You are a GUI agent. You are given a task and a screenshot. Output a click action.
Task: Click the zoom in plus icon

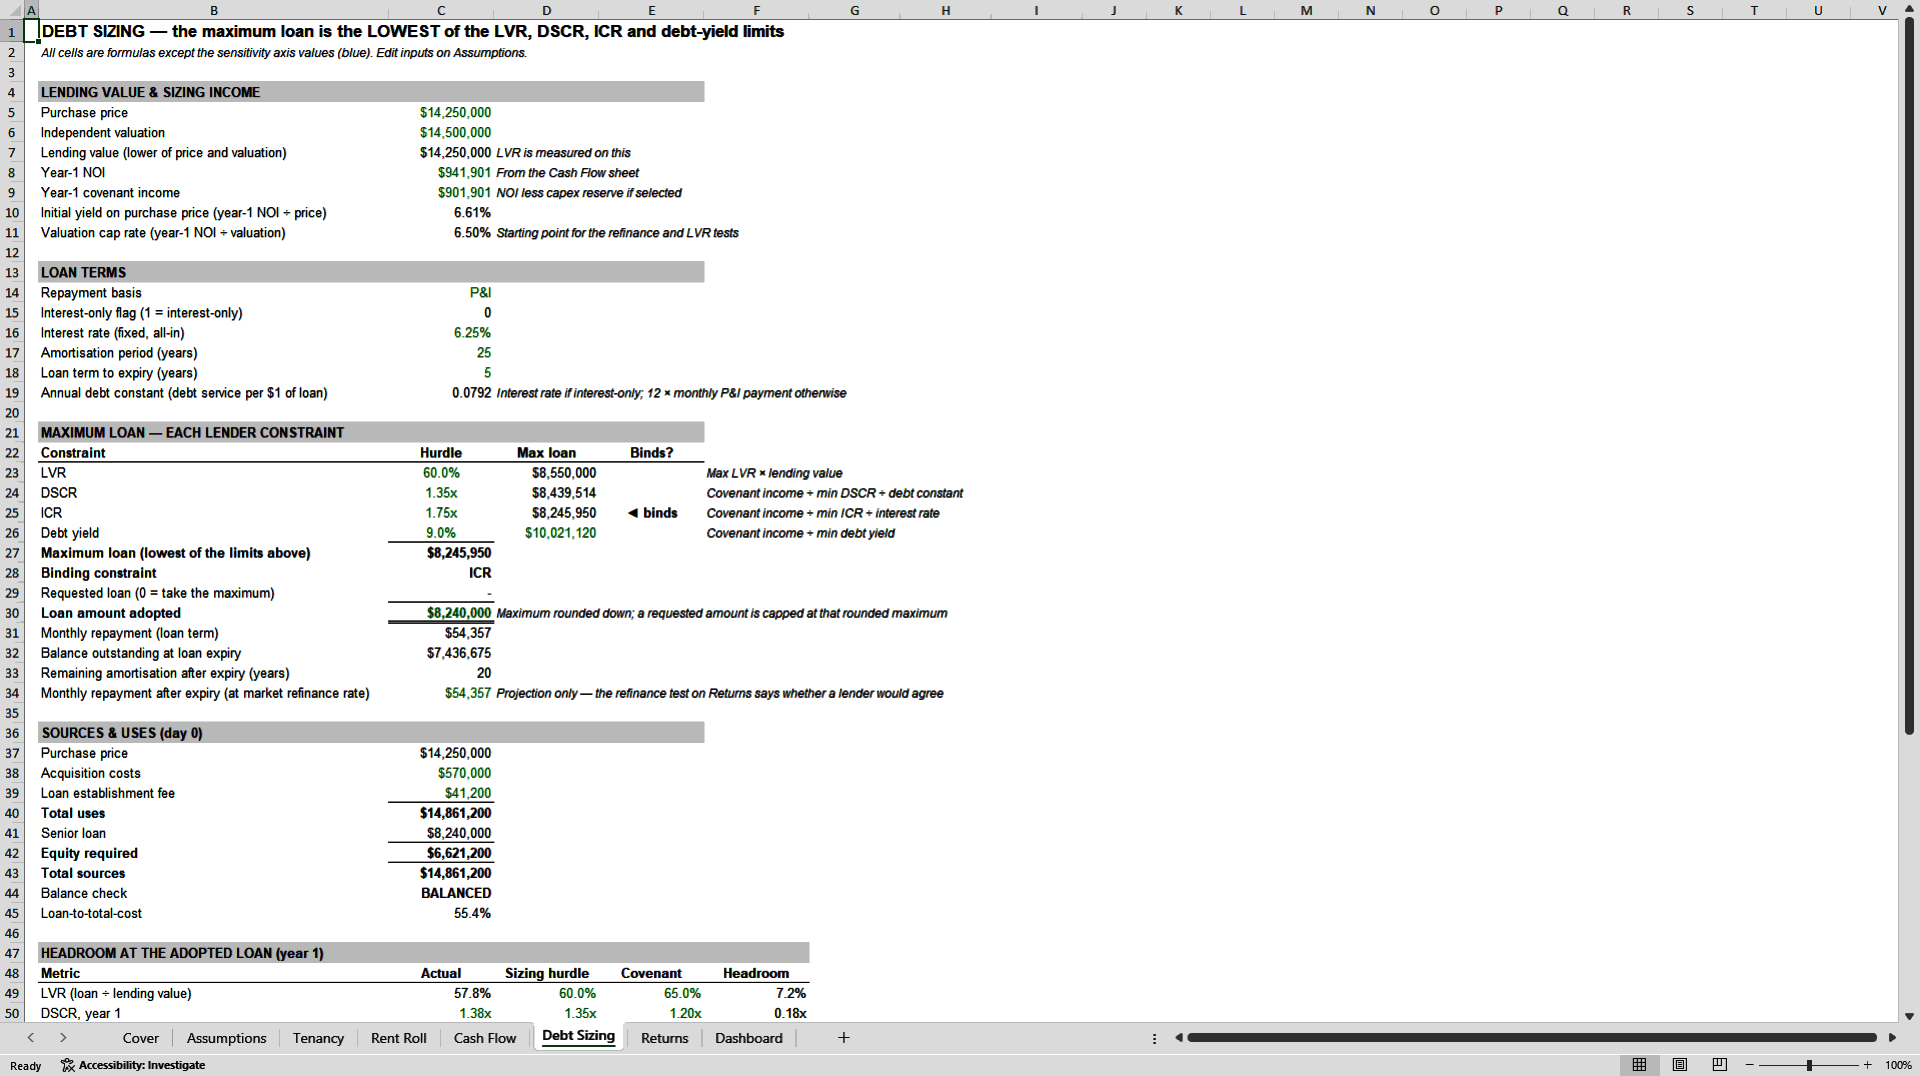pyautogui.click(x=1867, y=1065)
